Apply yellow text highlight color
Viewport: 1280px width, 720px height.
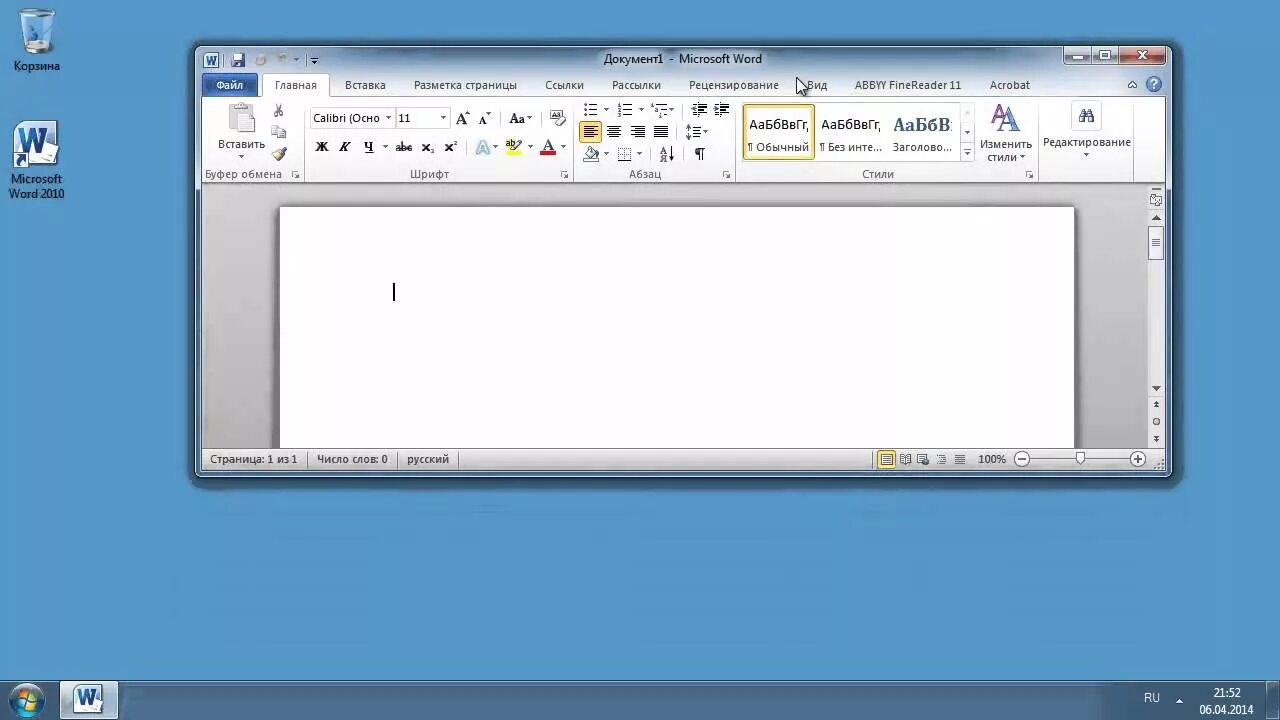[514, 147]
